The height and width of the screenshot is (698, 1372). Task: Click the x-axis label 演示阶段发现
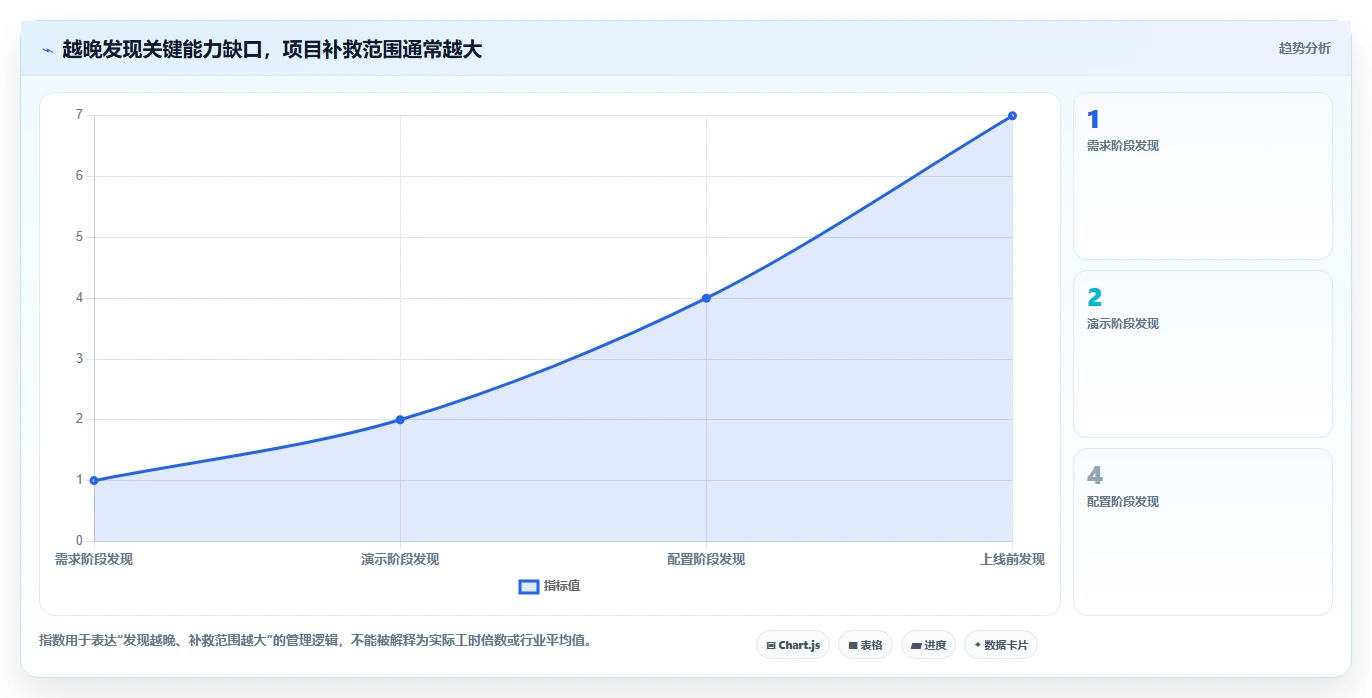pyautogui.click(x=400, y=559)
